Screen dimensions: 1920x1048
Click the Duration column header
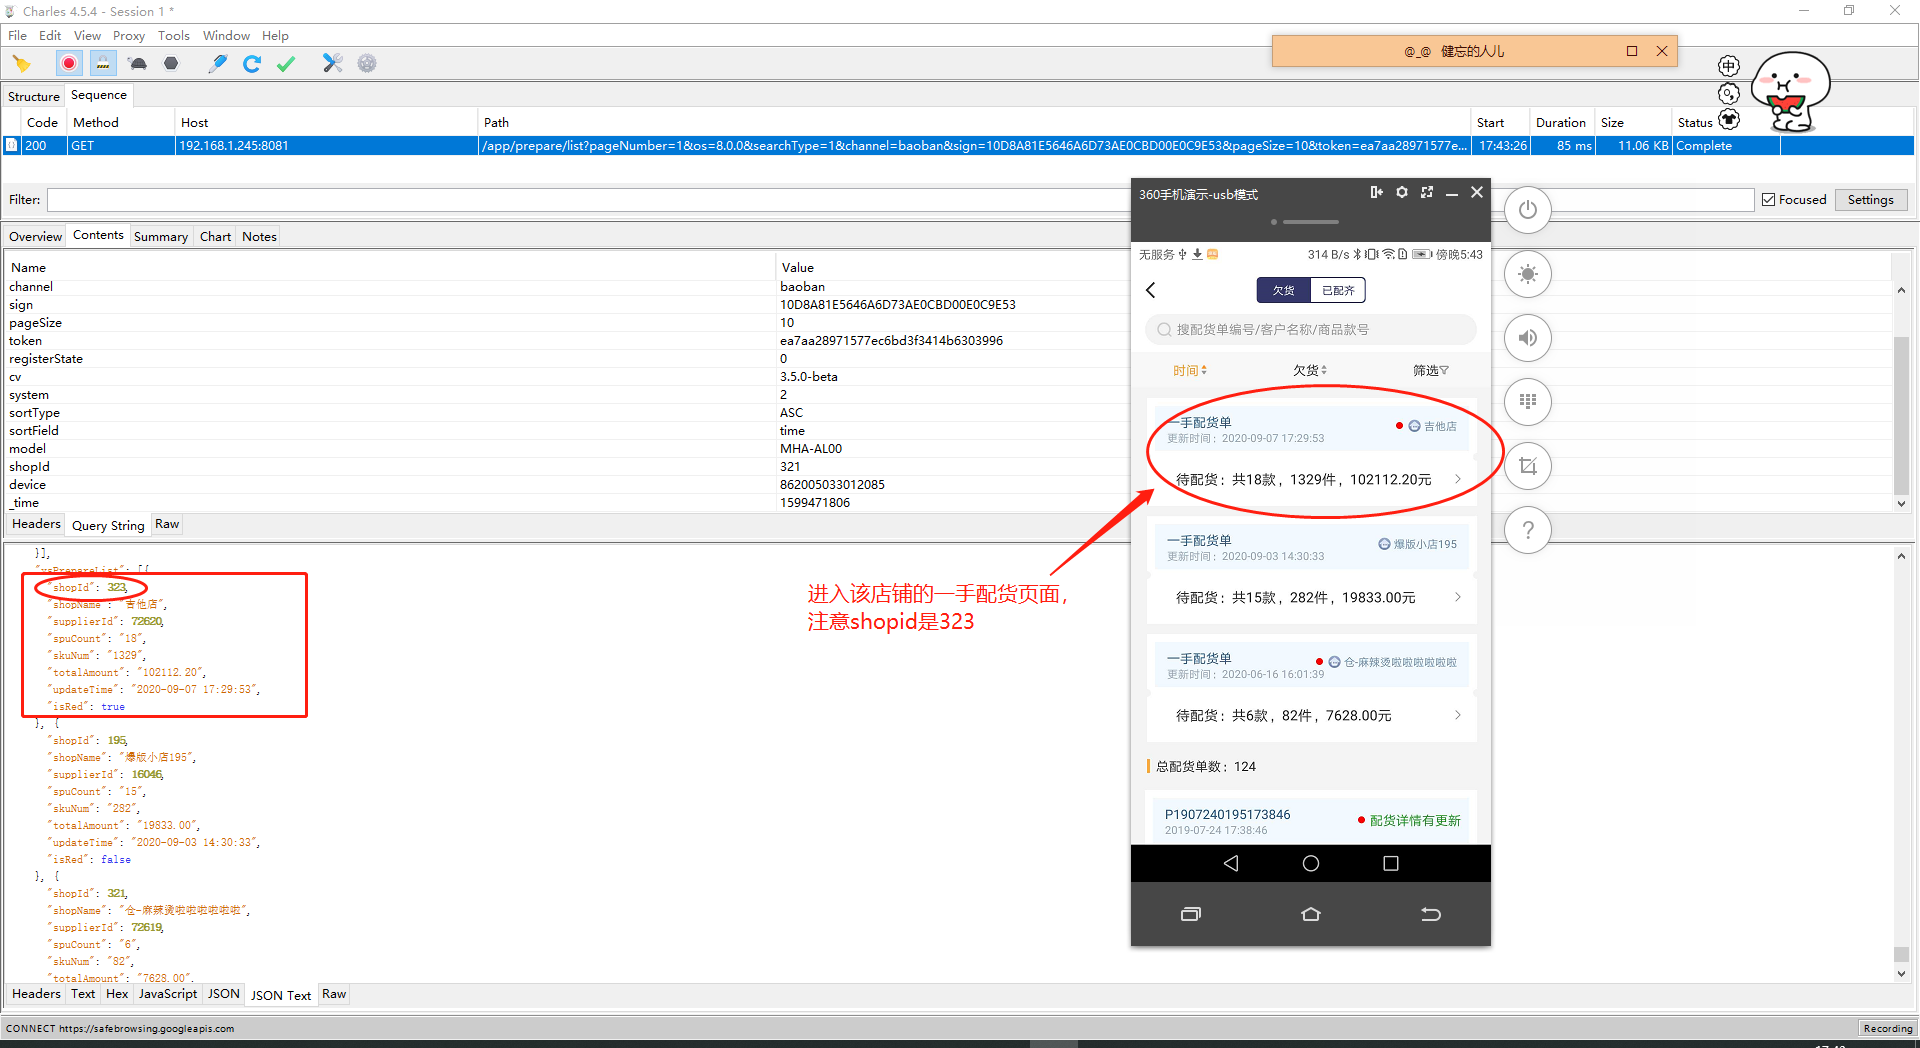pos(1561,123)
